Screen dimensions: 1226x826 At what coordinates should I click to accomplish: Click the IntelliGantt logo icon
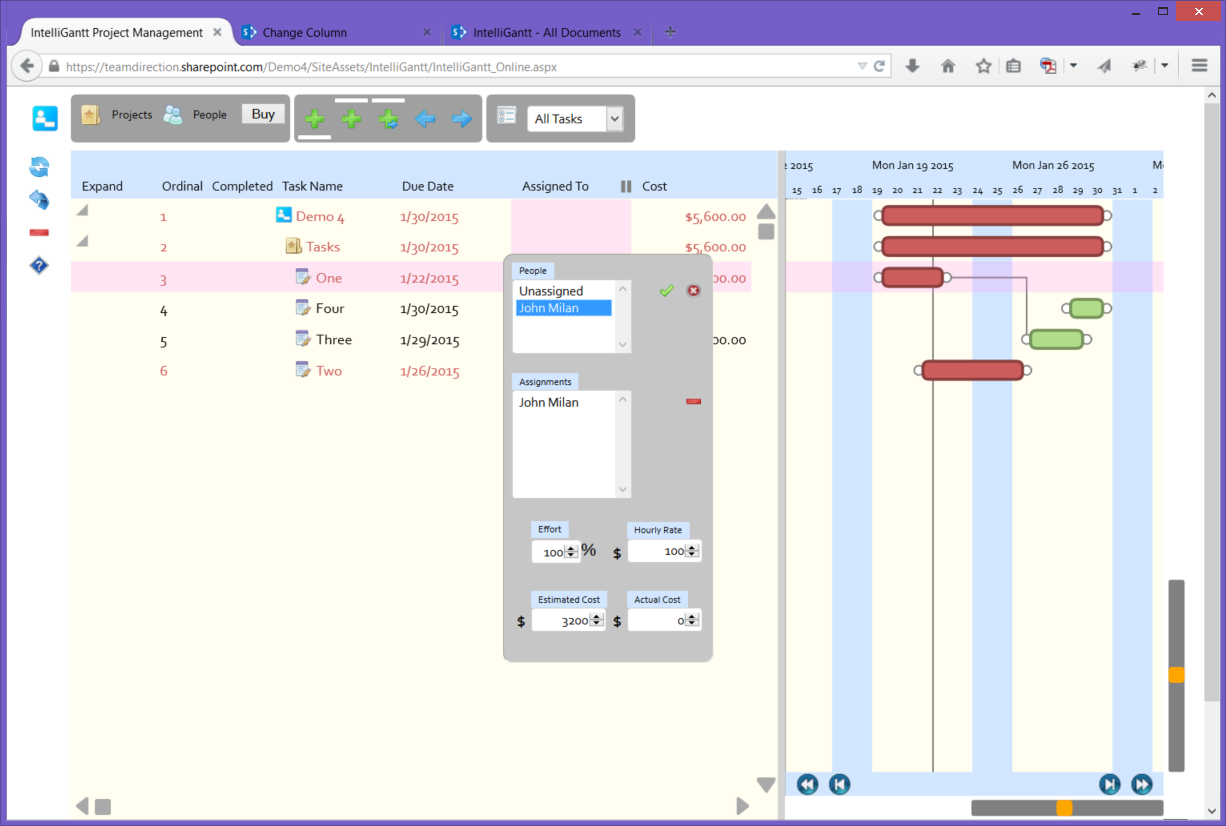(45, 118)
